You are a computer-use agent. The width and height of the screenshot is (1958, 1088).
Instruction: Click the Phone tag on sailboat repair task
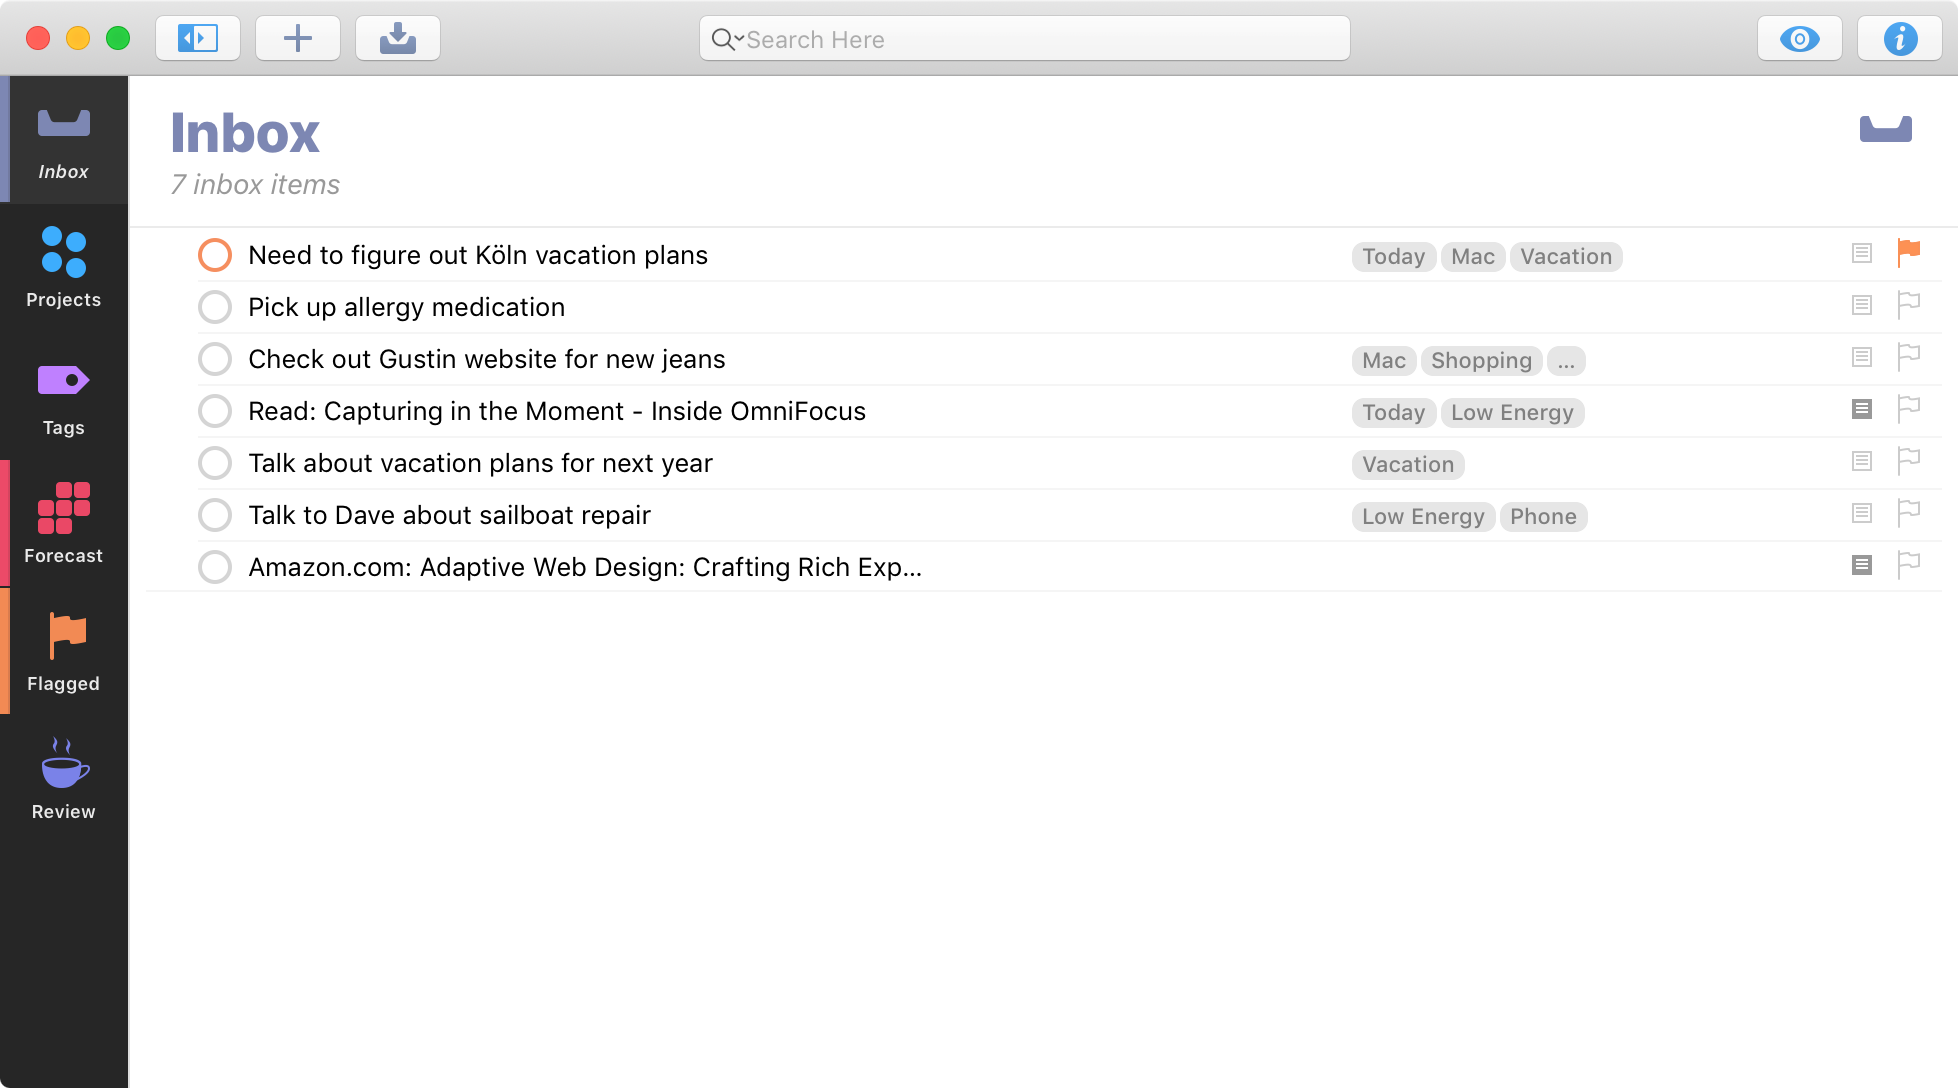(x=1542, y=517)
